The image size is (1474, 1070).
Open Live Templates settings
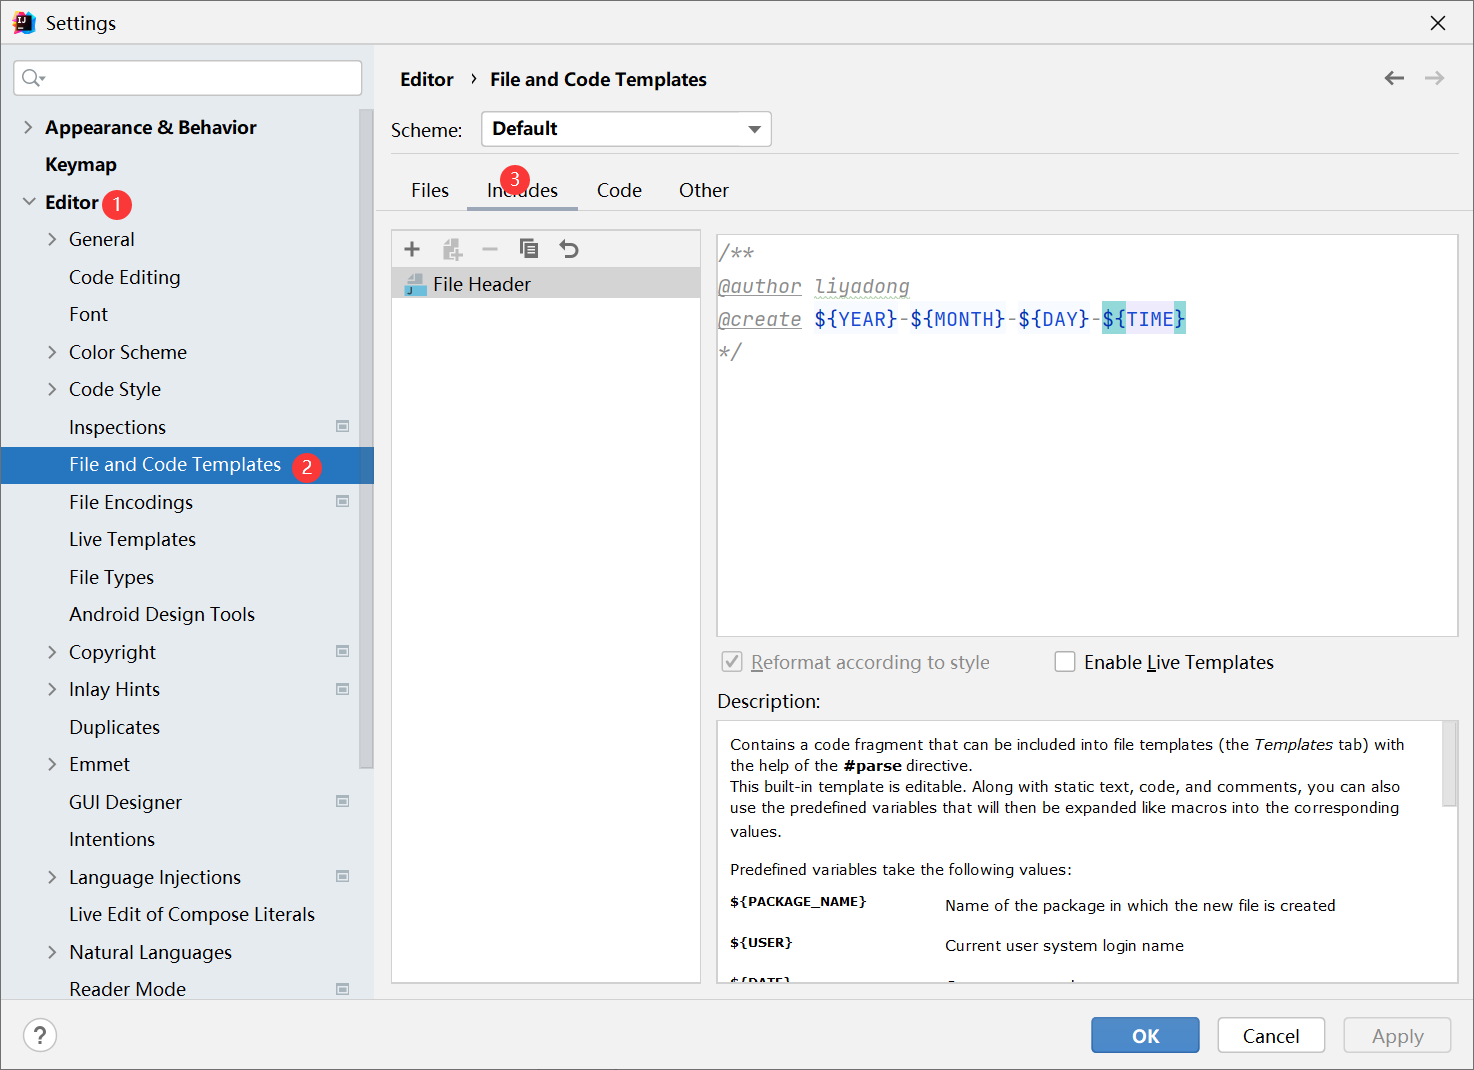click(132, 539)
